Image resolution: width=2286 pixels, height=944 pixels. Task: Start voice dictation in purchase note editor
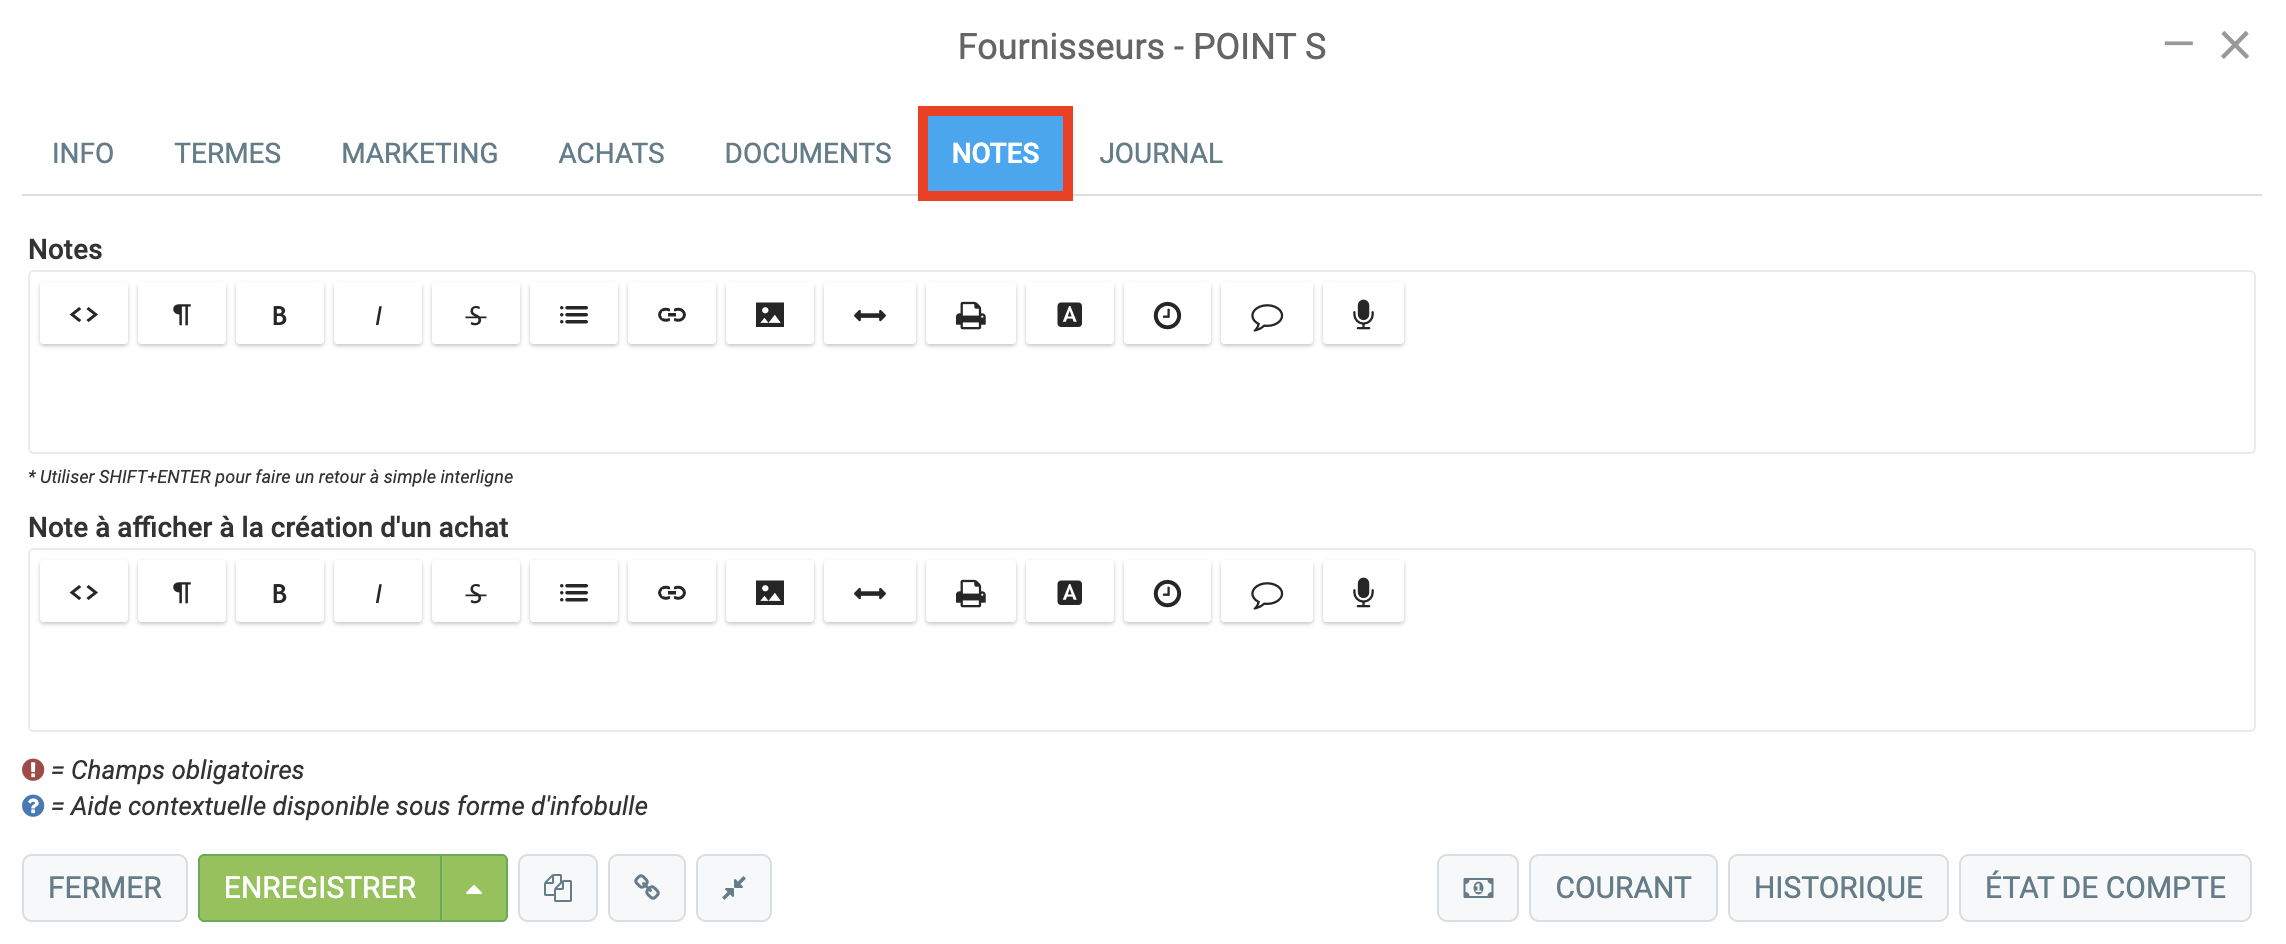click(x=1363, y=593)
